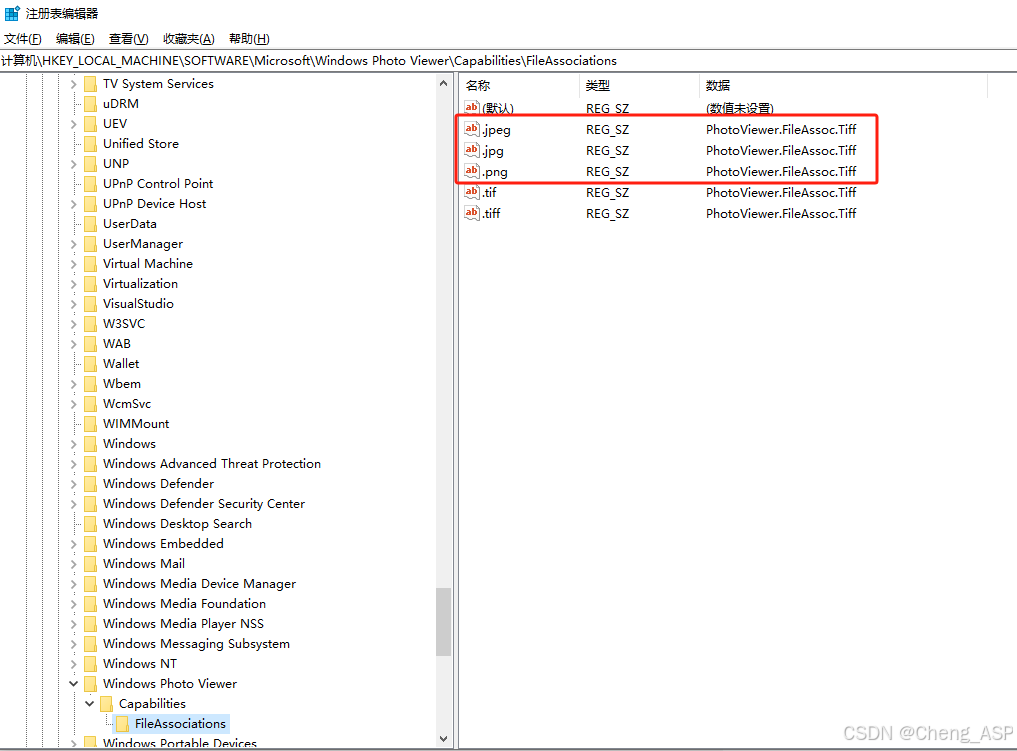Click the Windows Photo Viewer folder icon
Viewport: 1017px width, 751px height.
pos(90,684)
